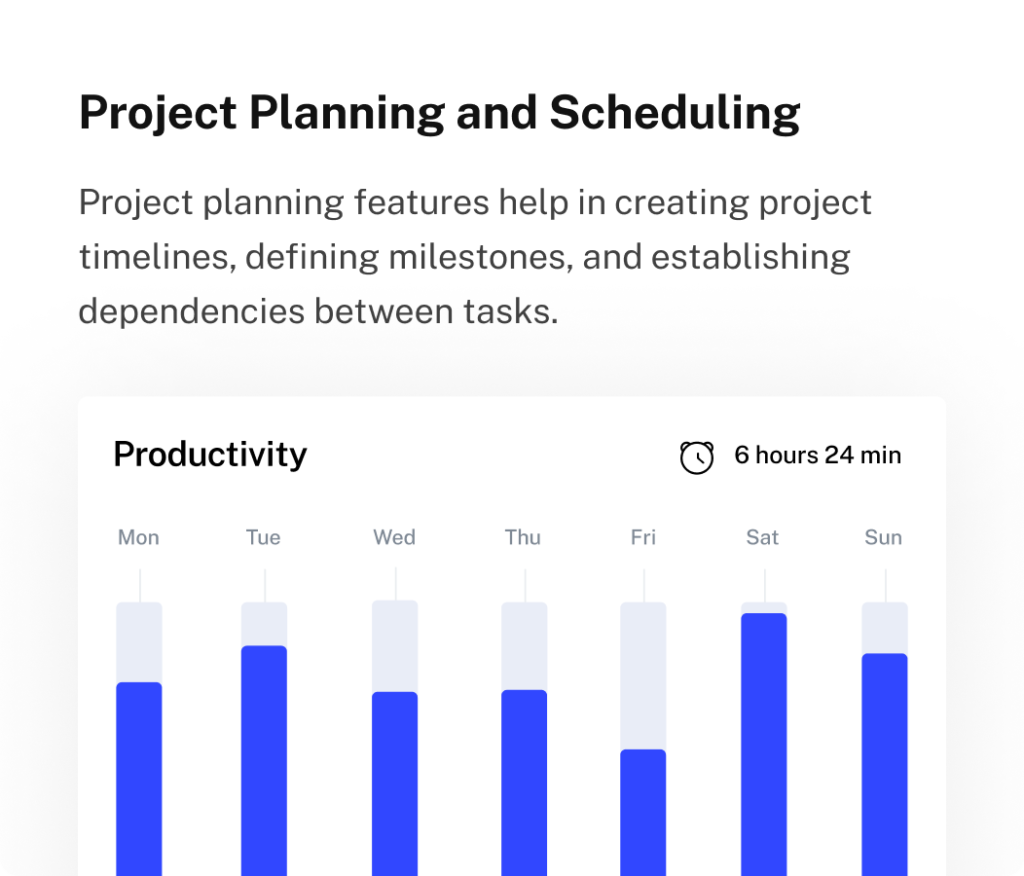Click the Productivity card title
The width and height of the screenshot is (1024, 876).
point(210,454)
